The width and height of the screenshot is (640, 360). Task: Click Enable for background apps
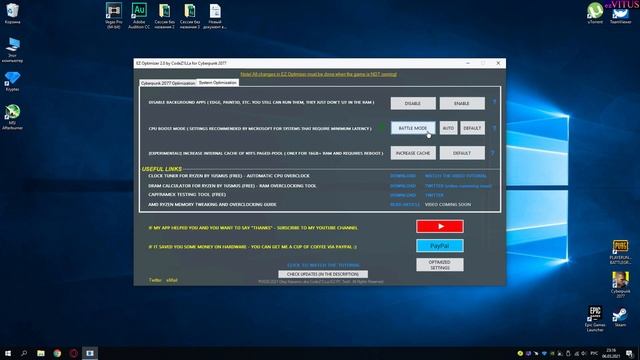[x=462, y=103]
